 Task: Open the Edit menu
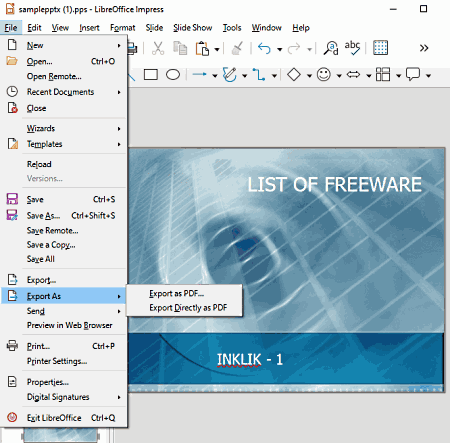point(34,28)
